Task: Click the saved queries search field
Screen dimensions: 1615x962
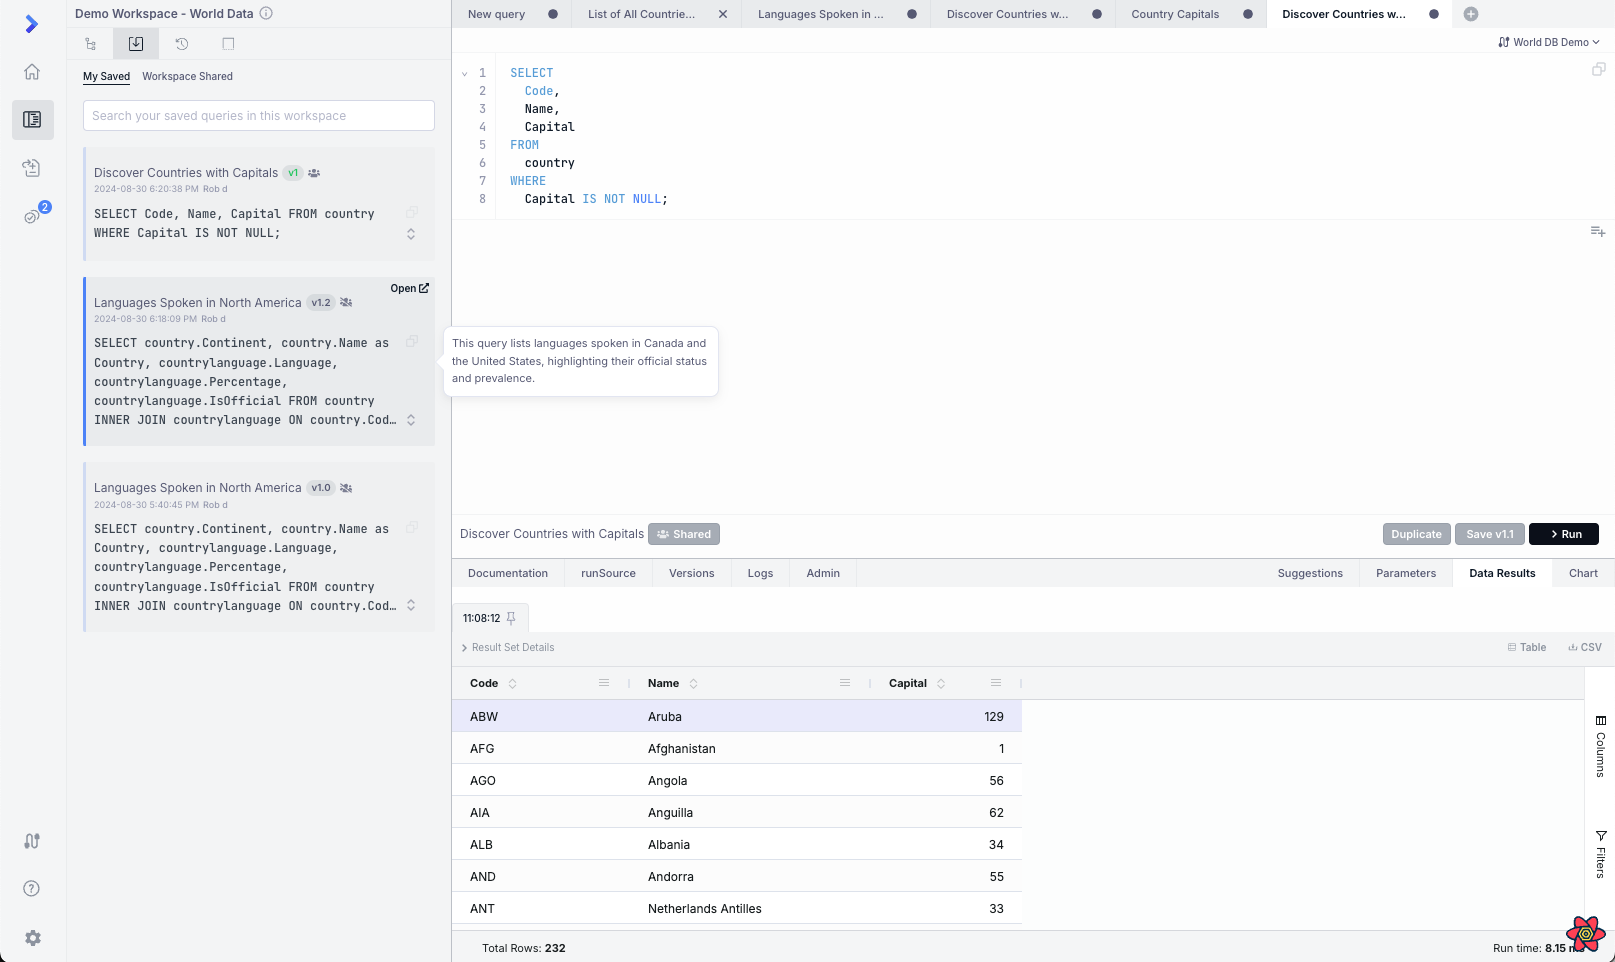Action: [x=259, y=116]
